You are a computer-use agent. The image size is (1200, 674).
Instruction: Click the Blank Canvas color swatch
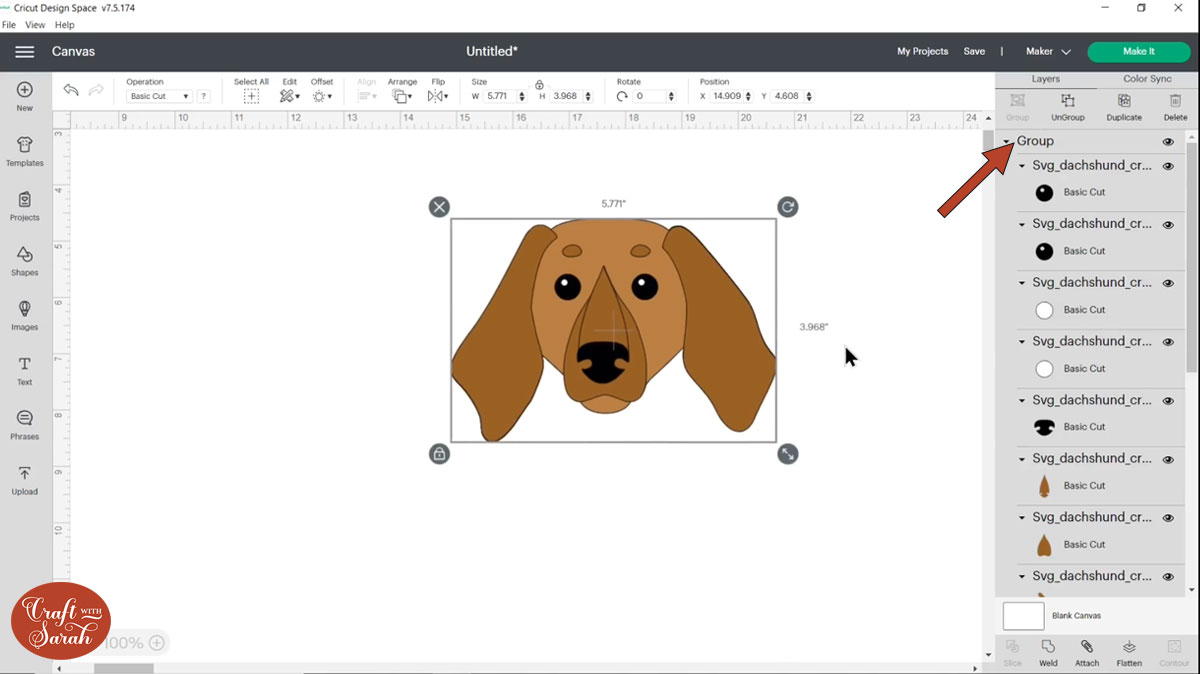point(1023,616)
